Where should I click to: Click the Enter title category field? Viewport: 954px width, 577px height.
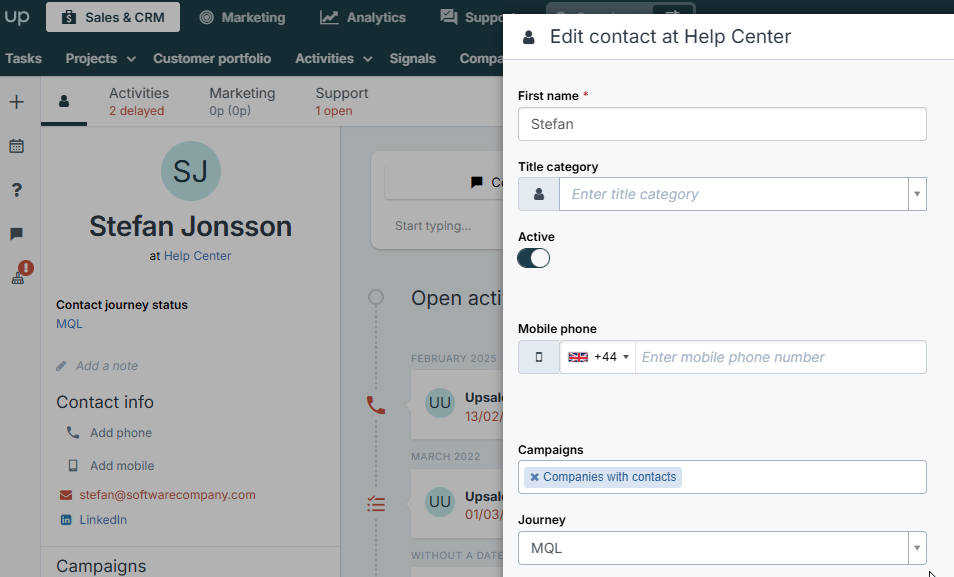(x=734, y=194)
